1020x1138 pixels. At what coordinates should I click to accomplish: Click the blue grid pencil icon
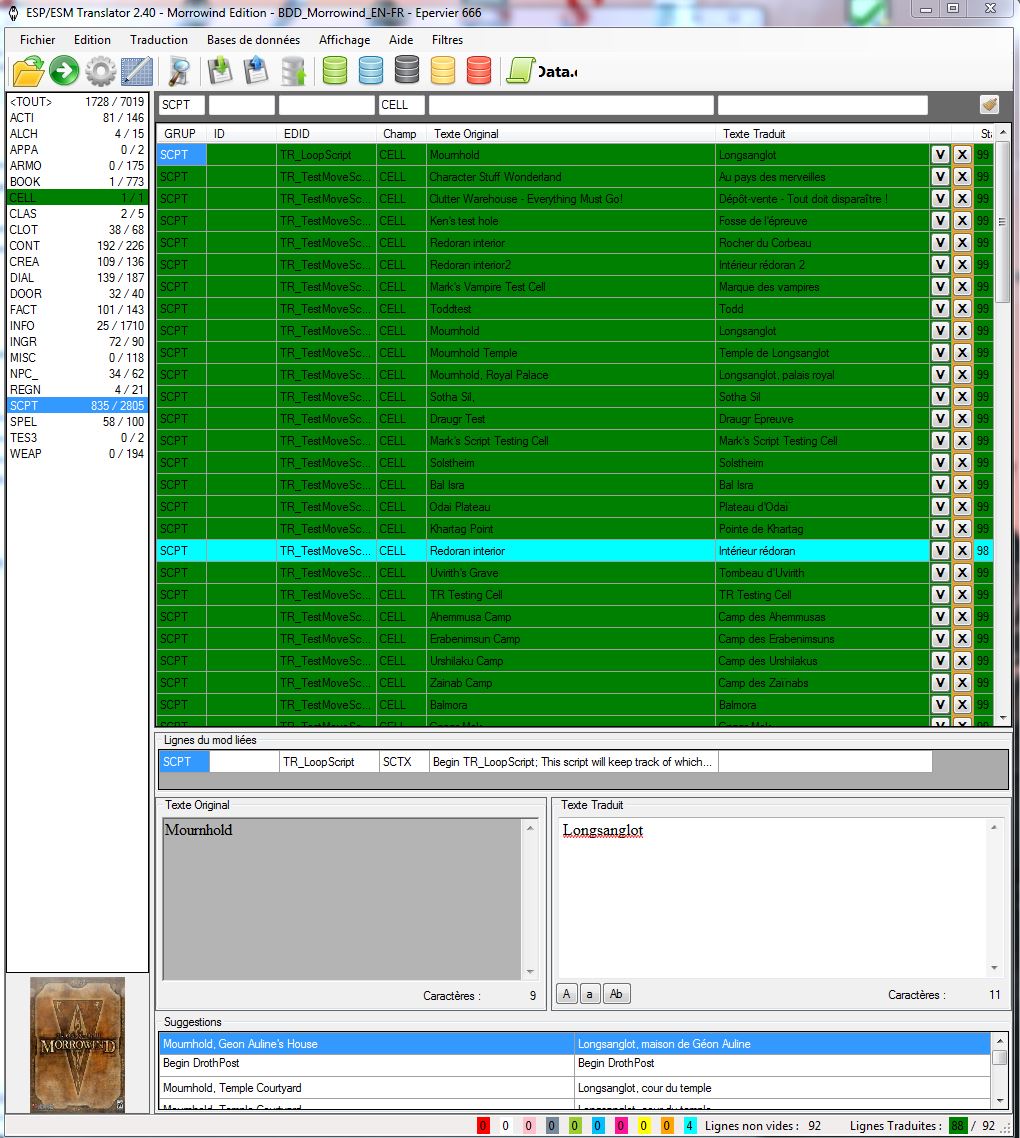pos(136,71)
